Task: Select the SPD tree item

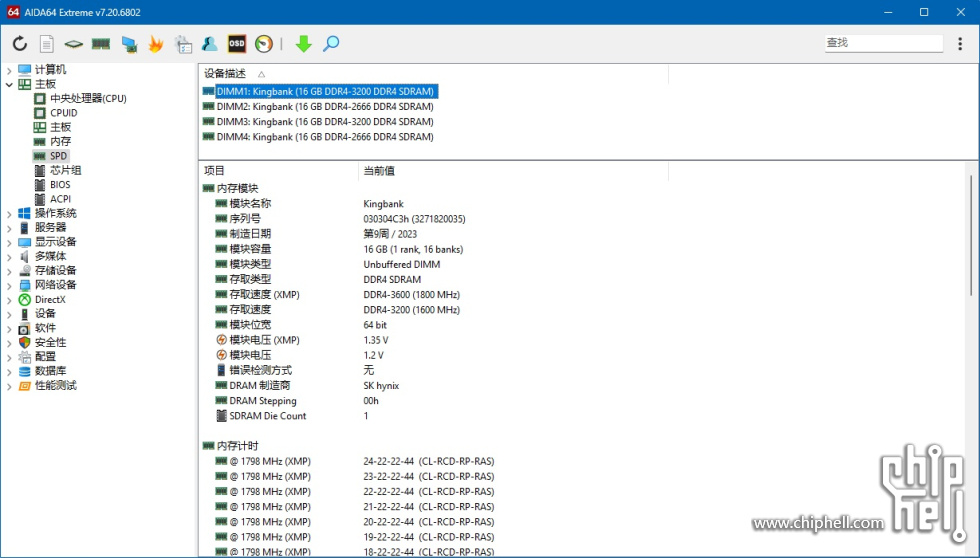Action: (x=59, y=156)
